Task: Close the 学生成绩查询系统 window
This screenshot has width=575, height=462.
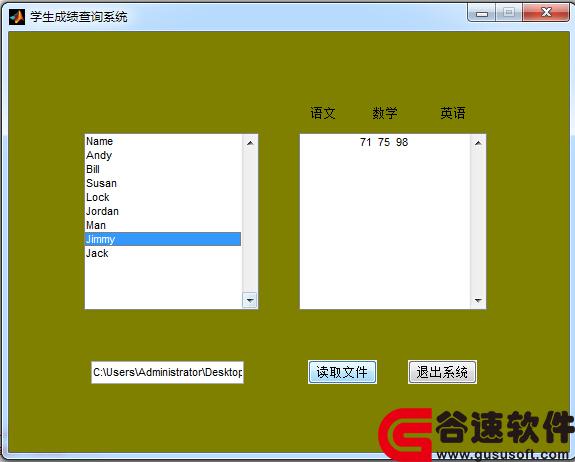Action: [546, 12]
